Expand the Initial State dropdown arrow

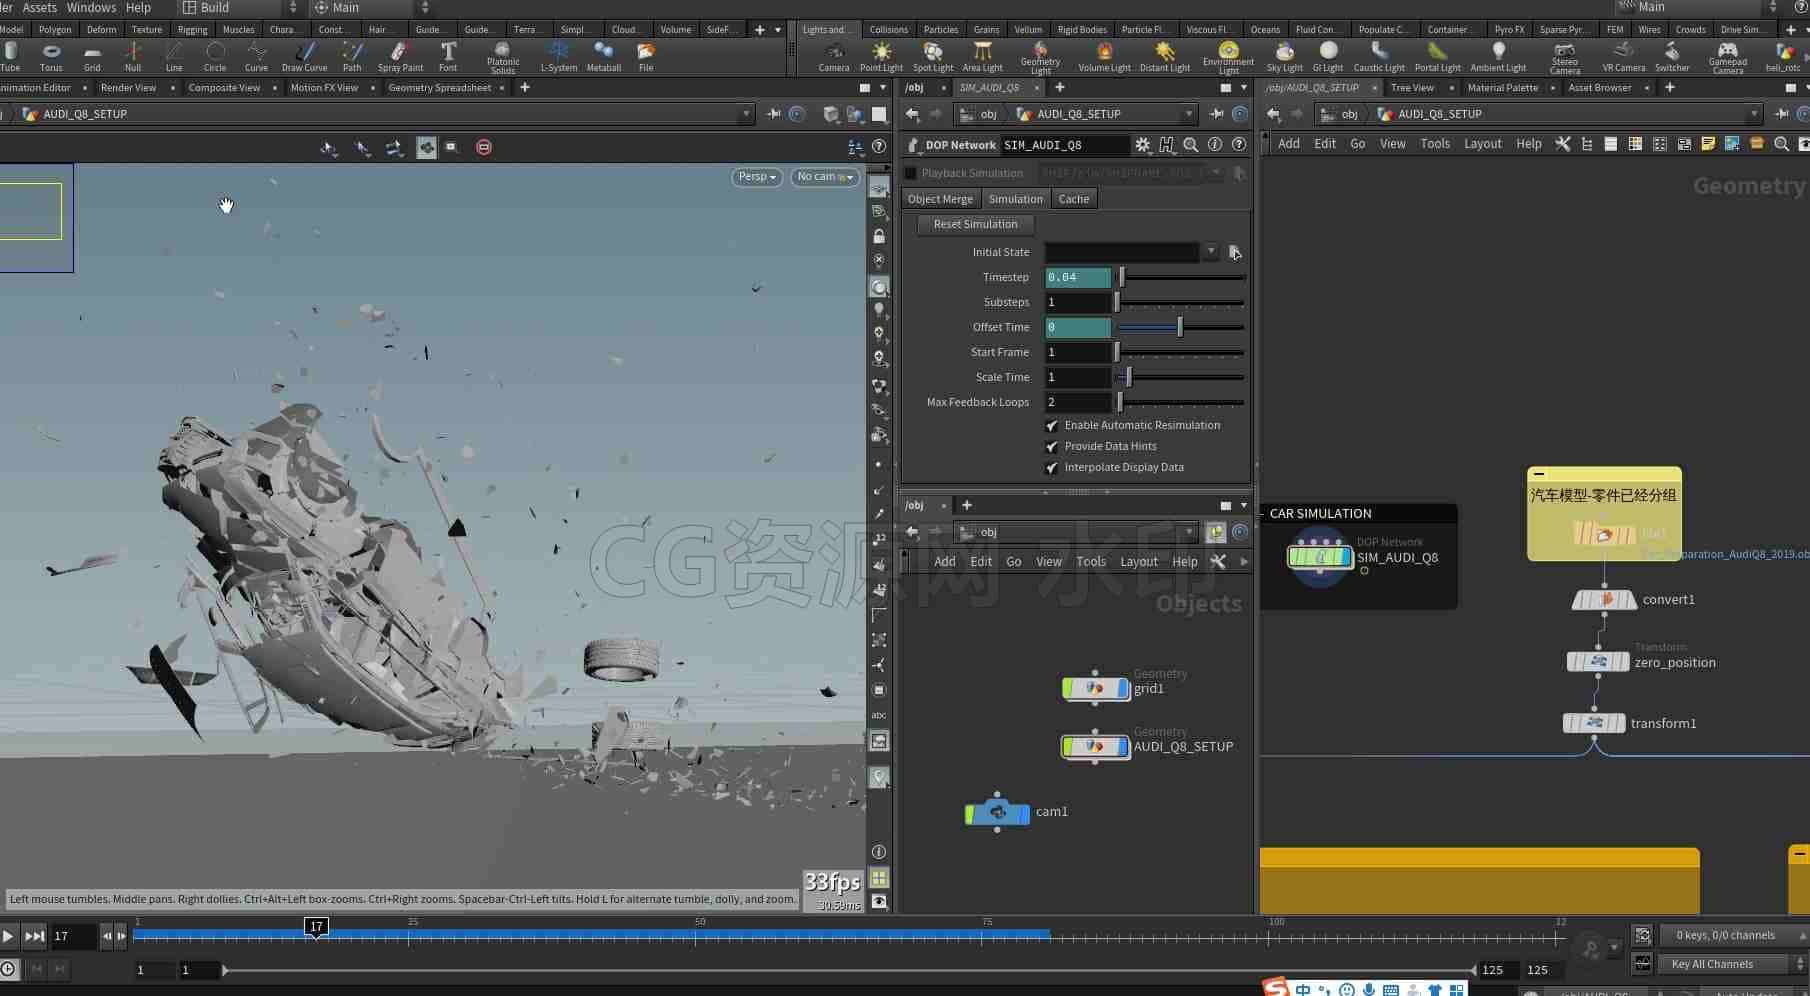pos(1211,252)
